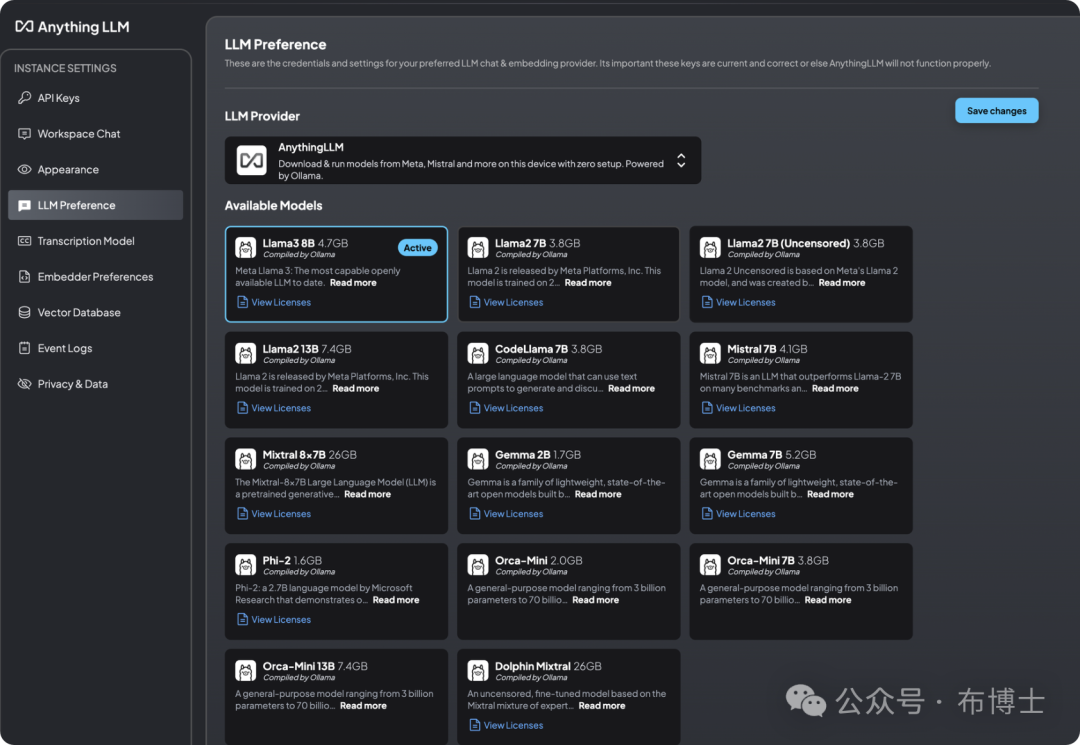Click the Vector Database cylinder icon
This screenshot has height=745, width=1080.
[x=24, y=313]
